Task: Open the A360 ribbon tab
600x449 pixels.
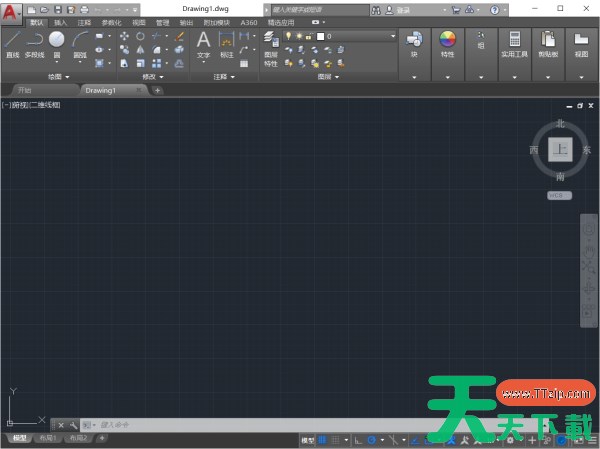Action: pyautogui.click(x=249, y=21)
